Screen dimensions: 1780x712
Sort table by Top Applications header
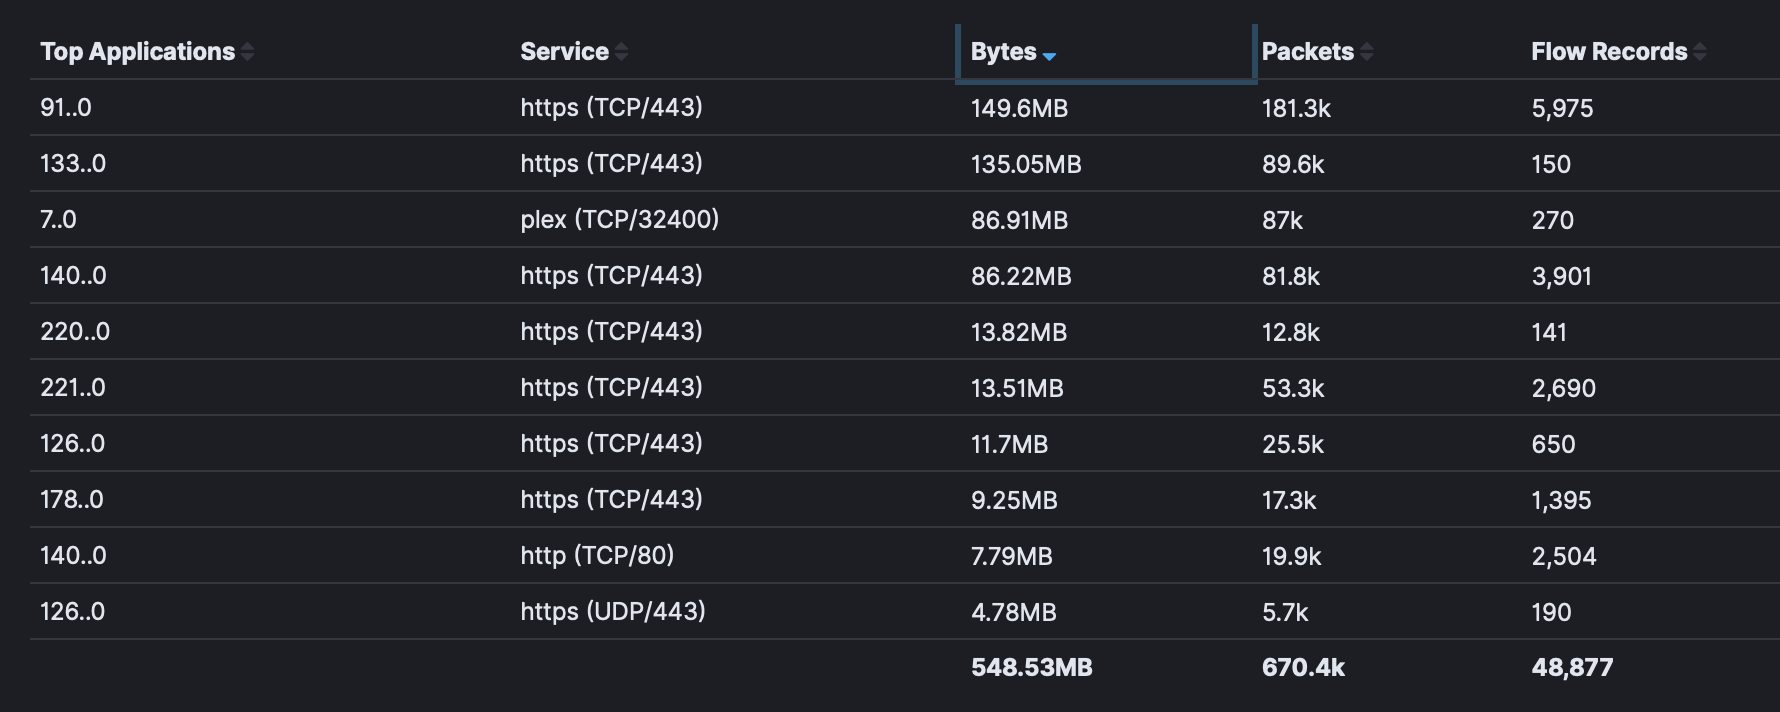tap(137, 52)
